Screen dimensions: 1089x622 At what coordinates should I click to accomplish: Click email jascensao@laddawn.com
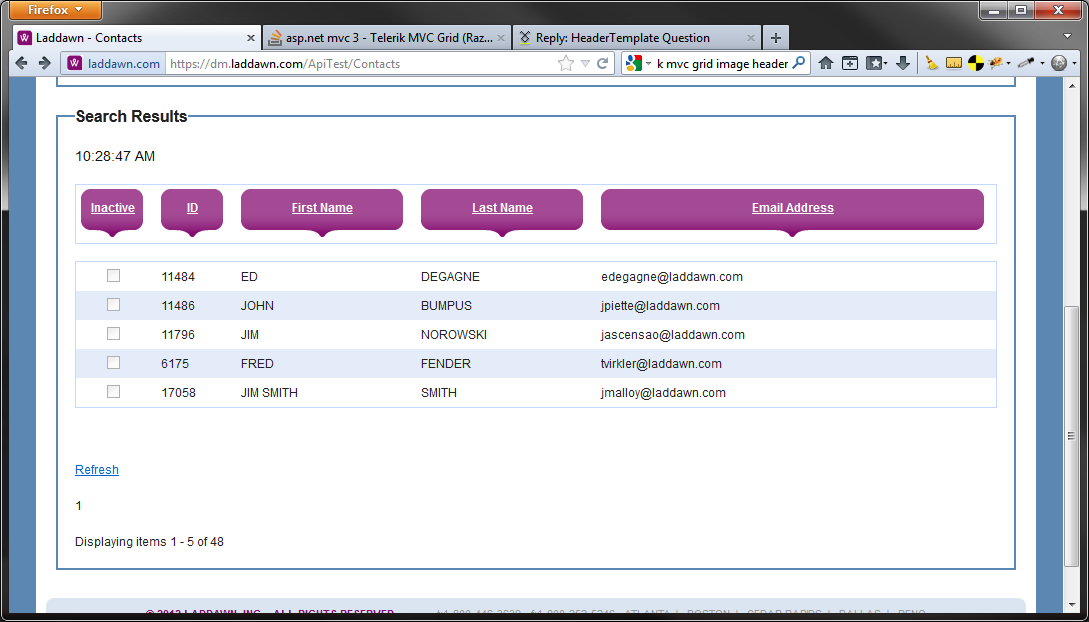point(673,335)
